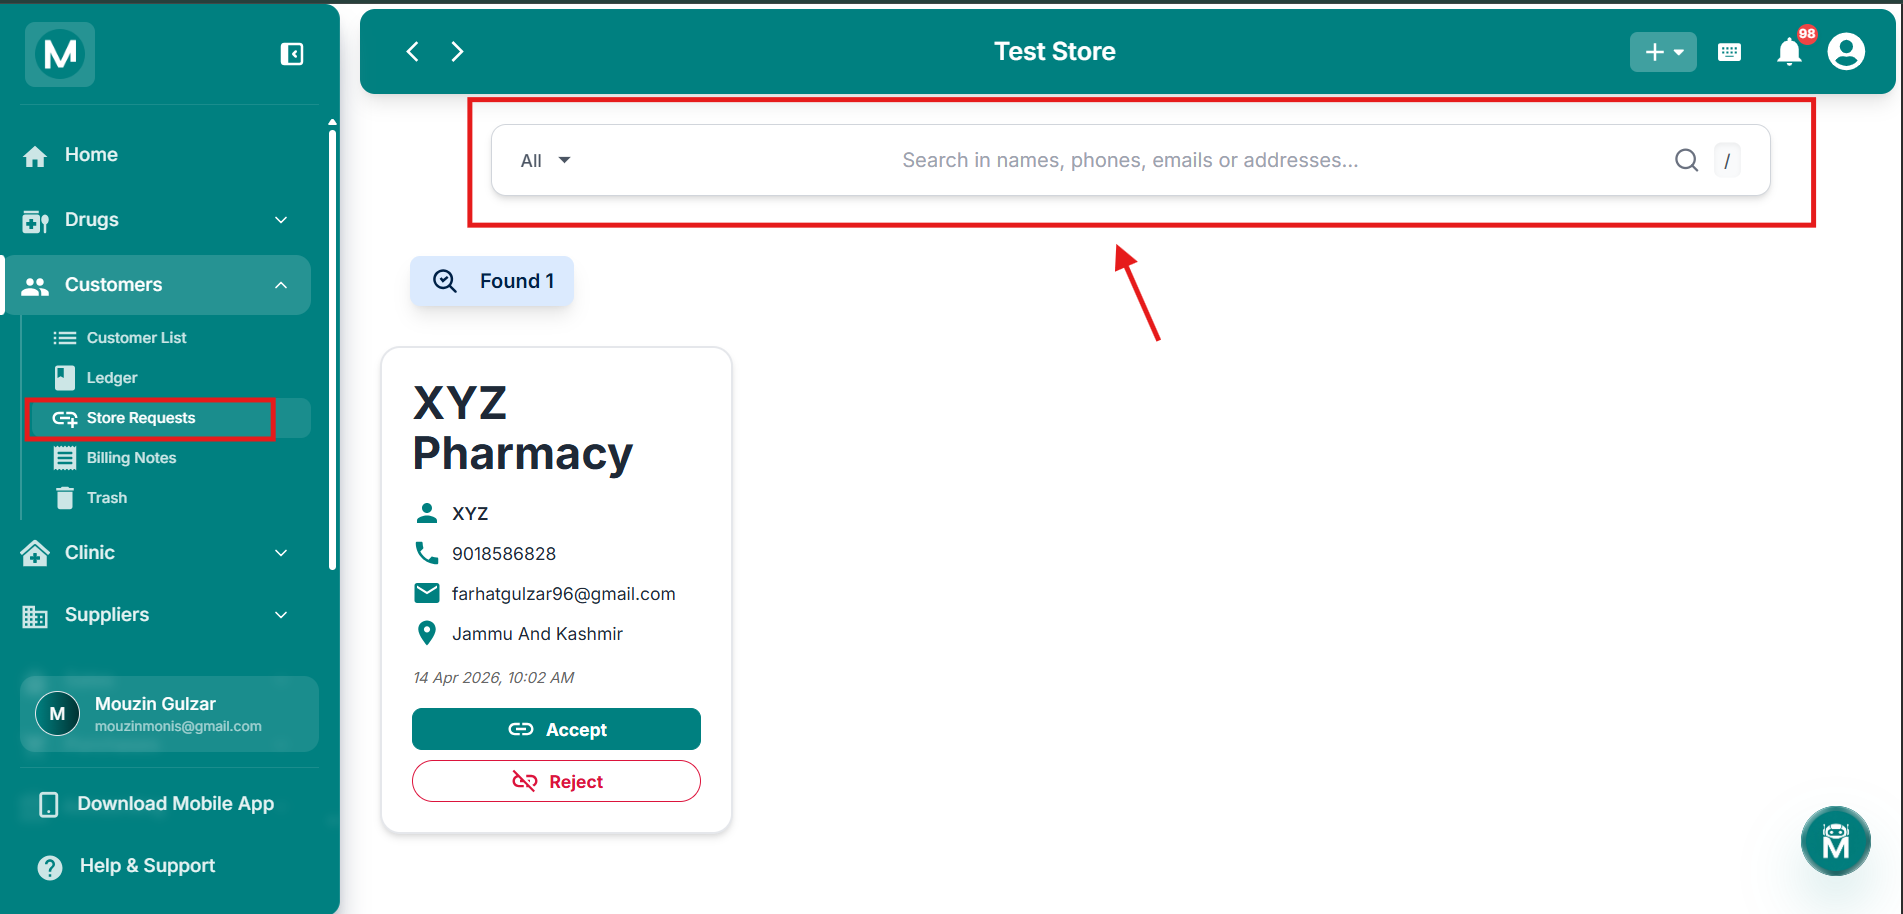1903x914 pixels.
Task: Open the notifications bell
Action: [1789, 52]
